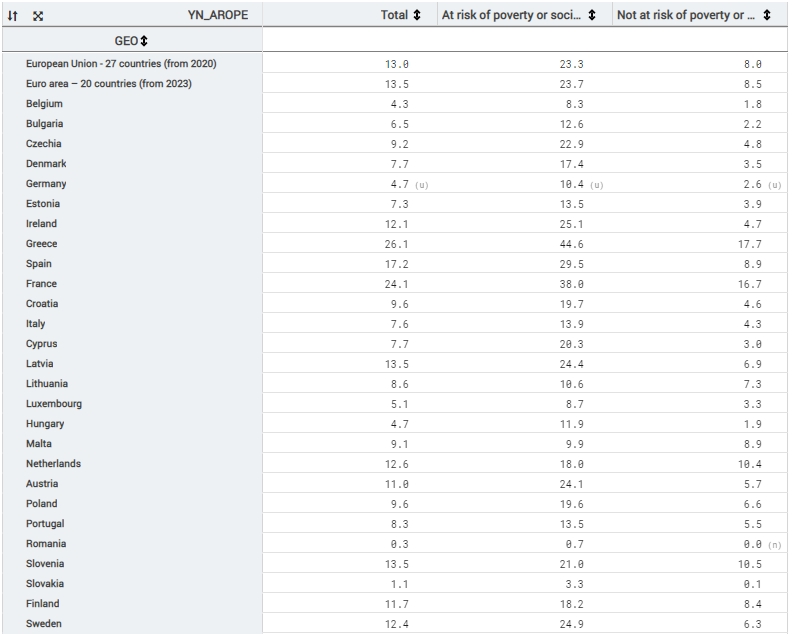The width and height of the screenshot is (795, 634).
Task: Click the Ireland row label
Action: (x=42, y=224)
